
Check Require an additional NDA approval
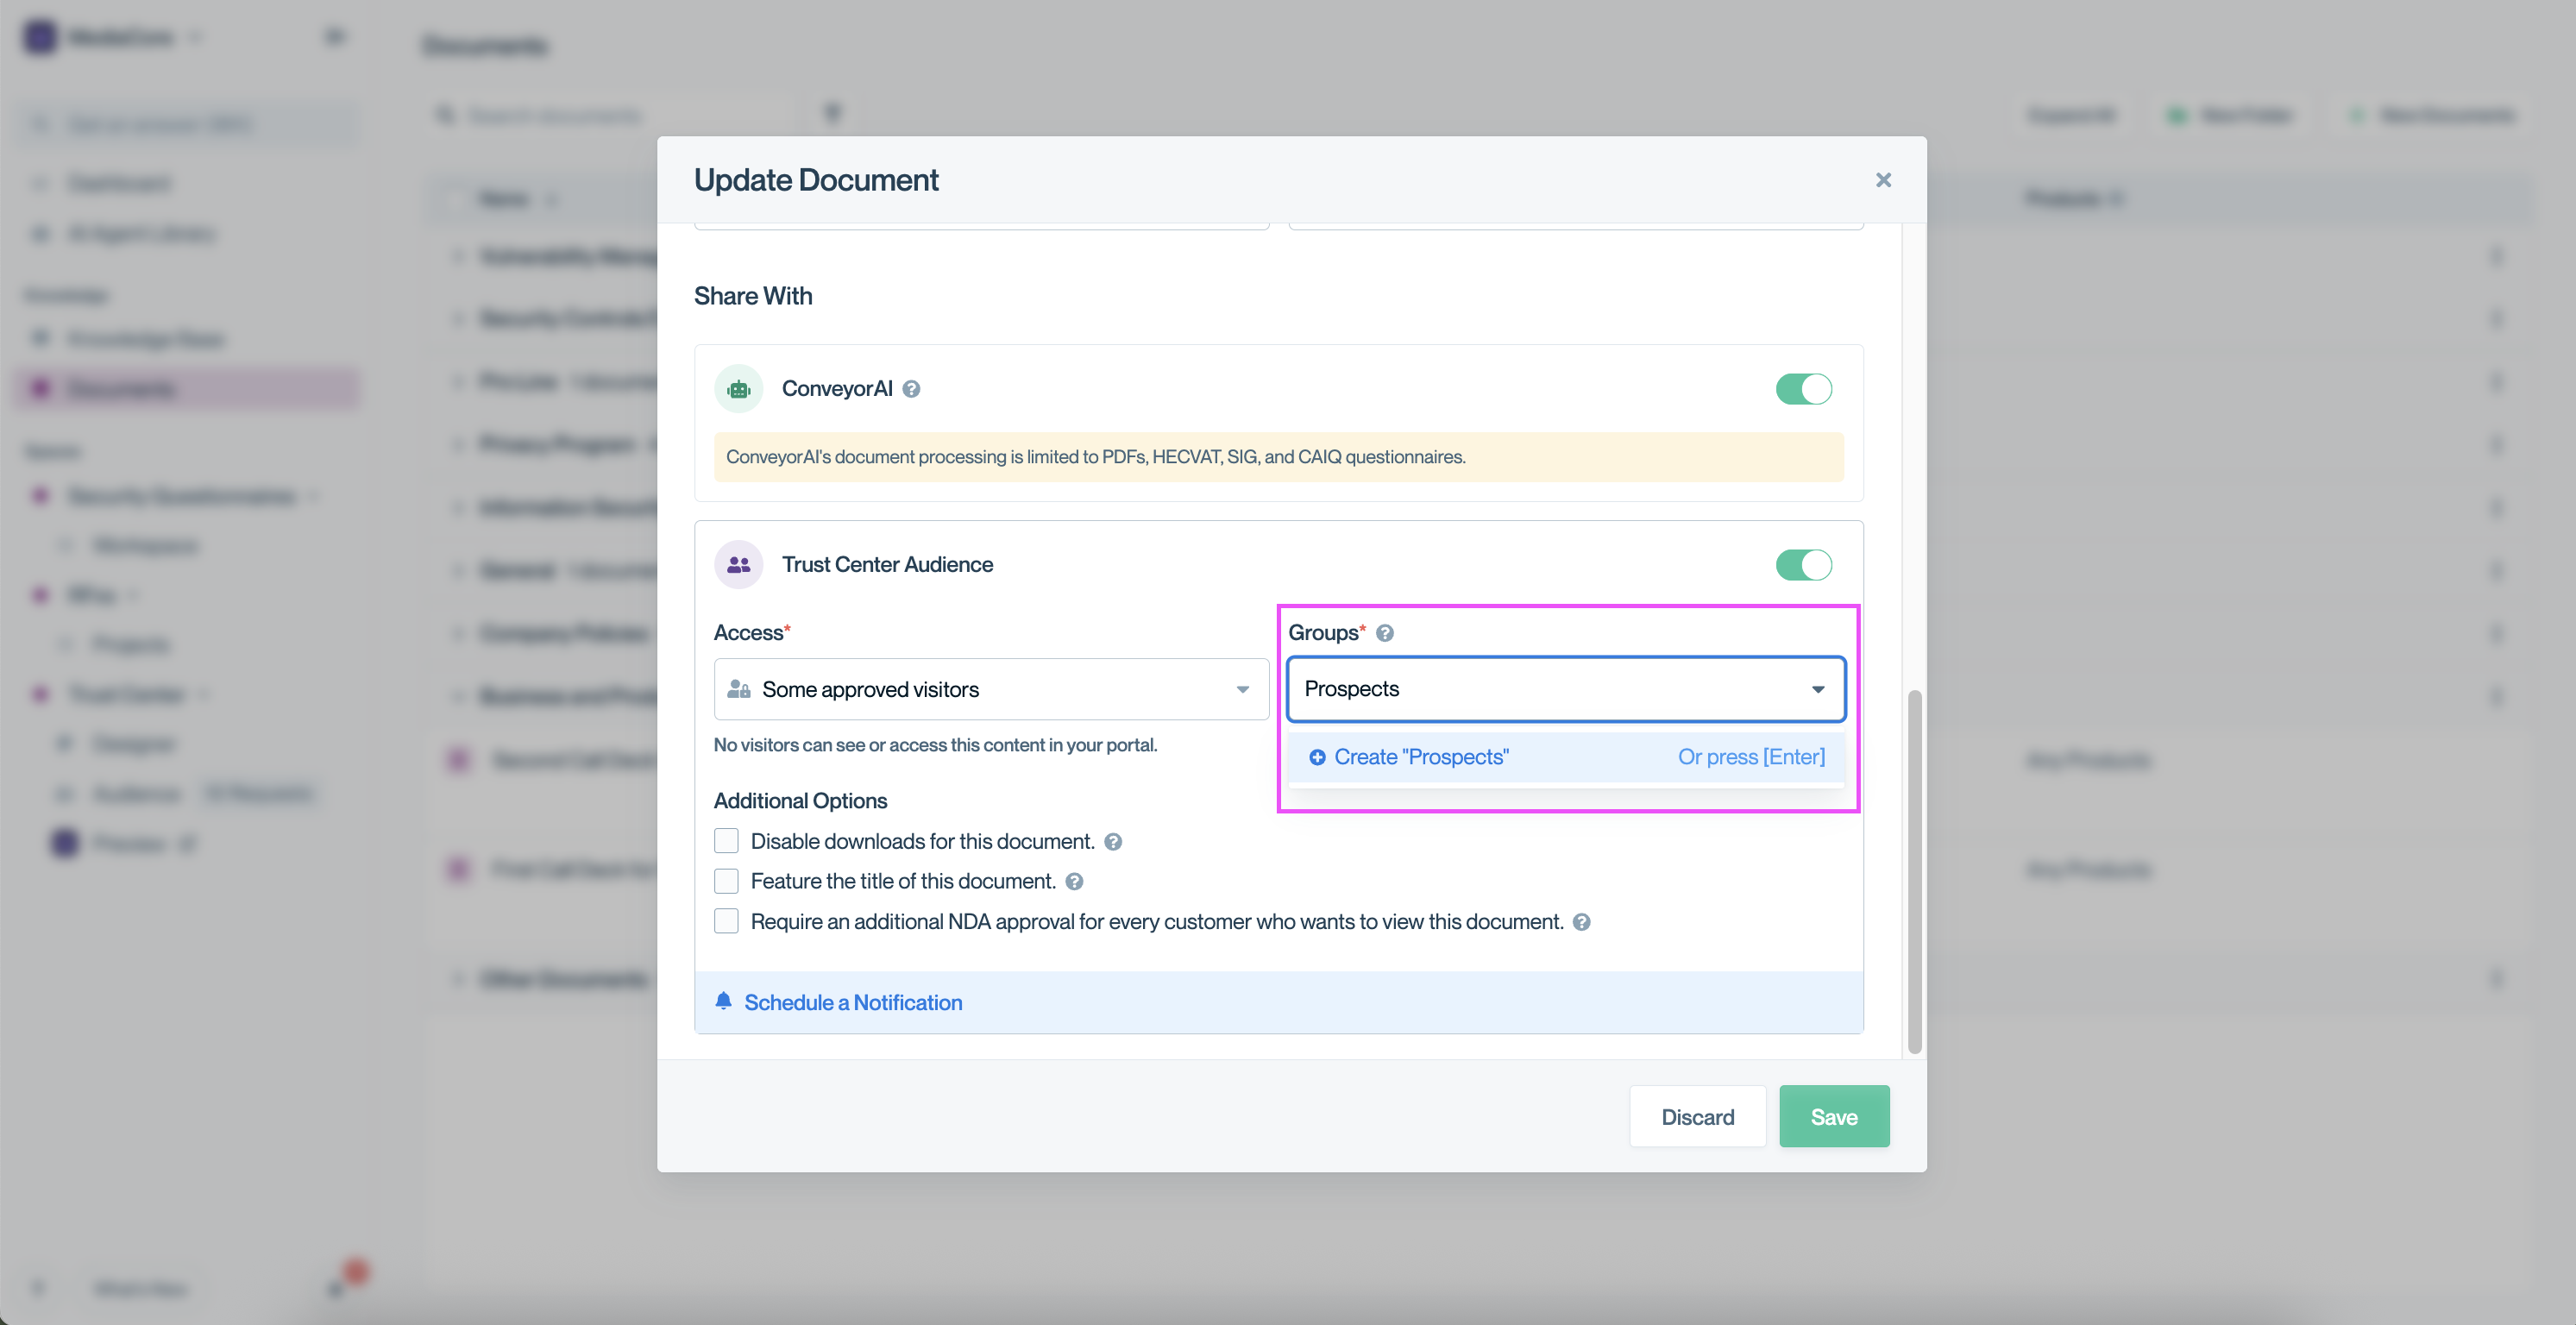tap(726, 921)
